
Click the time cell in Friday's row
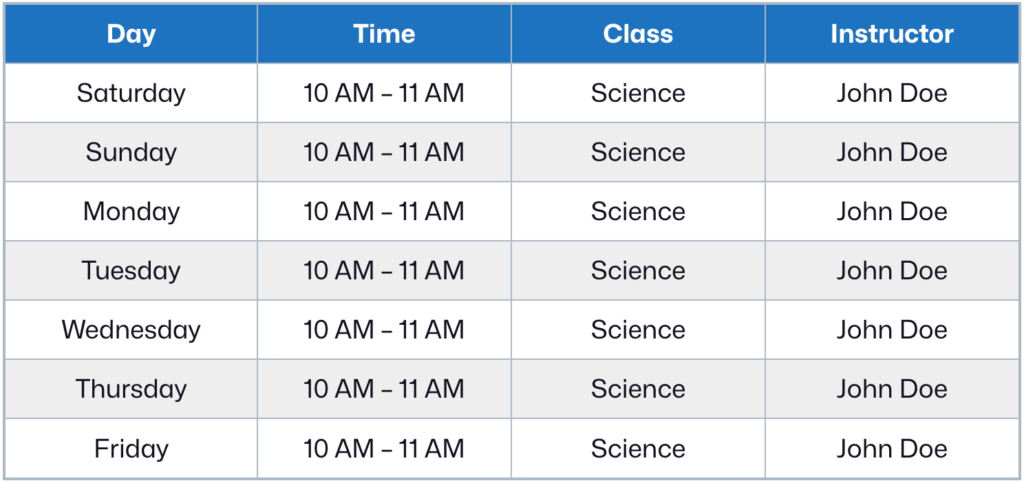(384, 448)
